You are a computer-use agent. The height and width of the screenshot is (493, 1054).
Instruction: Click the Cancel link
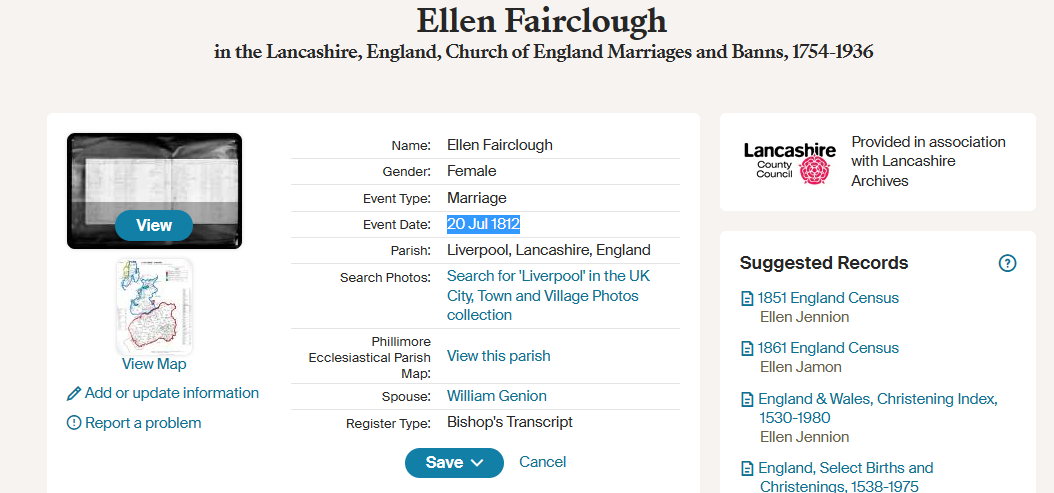point(543,462)
